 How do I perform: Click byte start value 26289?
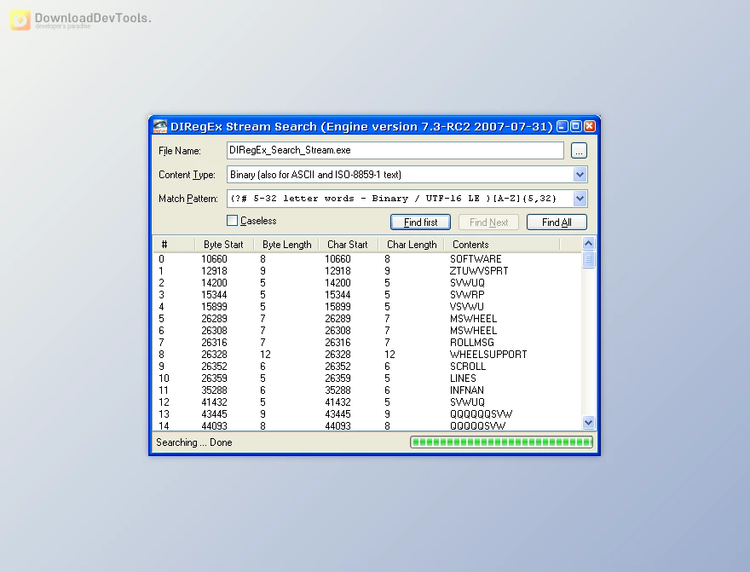214,319
